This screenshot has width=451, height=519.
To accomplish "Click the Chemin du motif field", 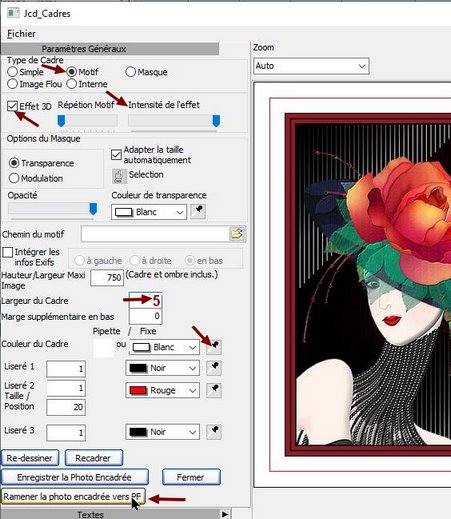I will click(x=155, y=234).
